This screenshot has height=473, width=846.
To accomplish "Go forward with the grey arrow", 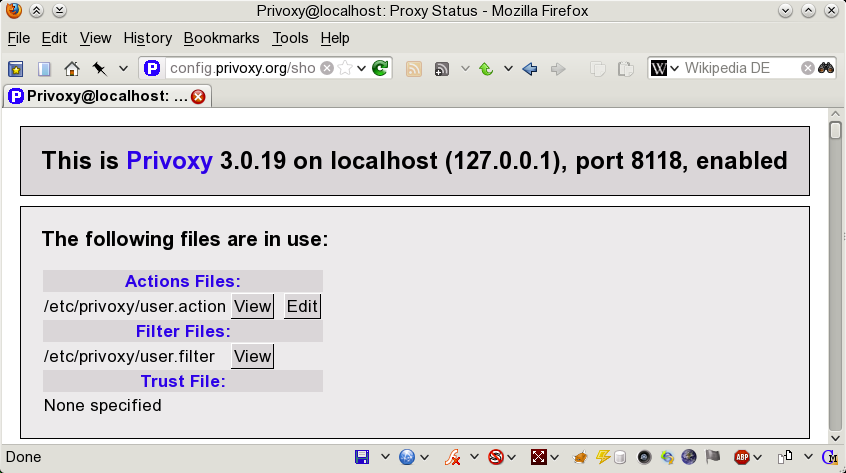I will pyautogui.click(x=558, y=69).
